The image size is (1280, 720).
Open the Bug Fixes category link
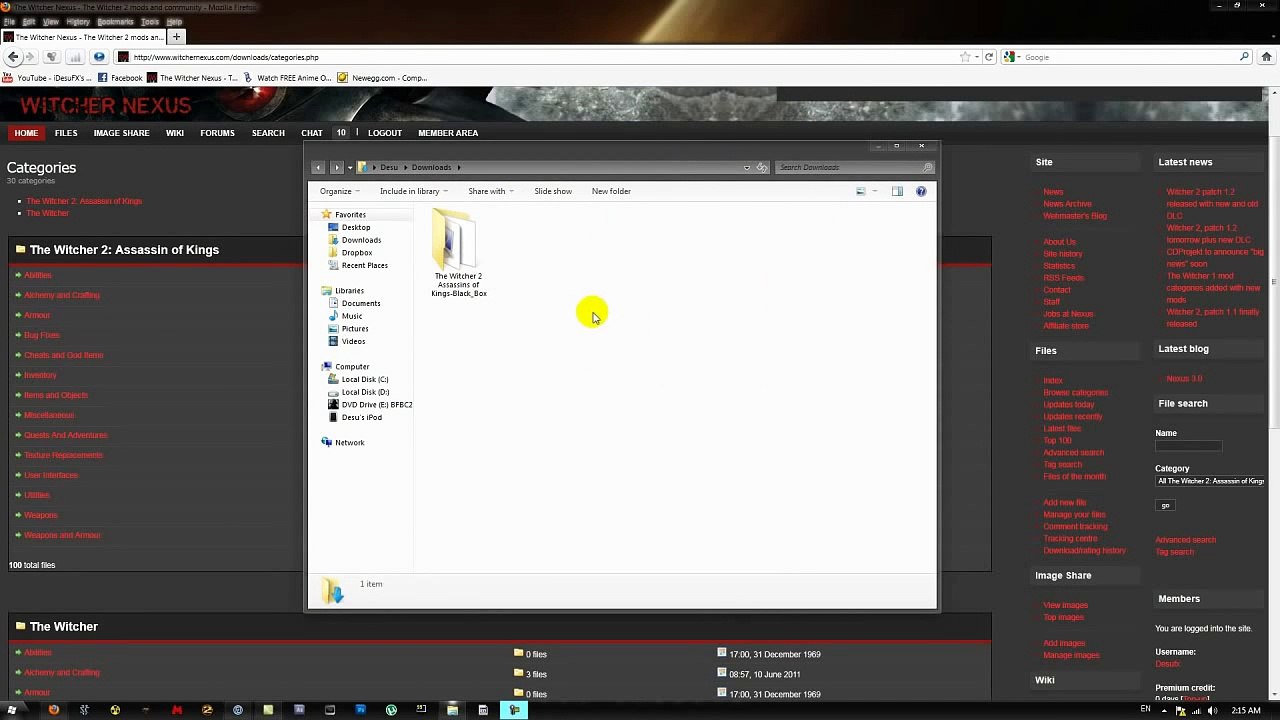[42, 335]
